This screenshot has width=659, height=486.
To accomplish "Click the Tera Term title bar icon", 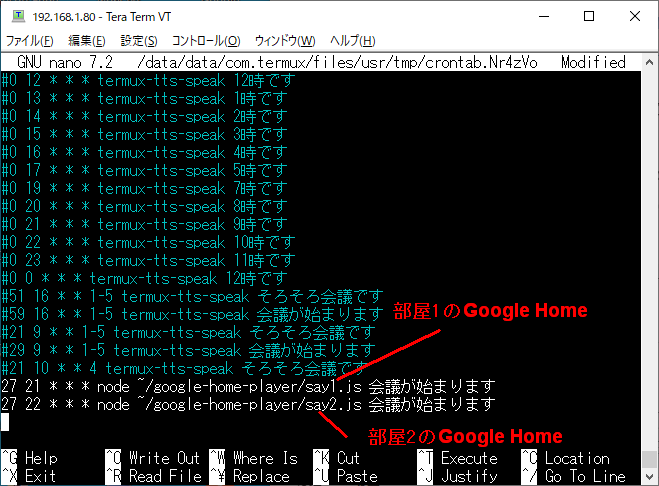I will [x=18, y=16].
